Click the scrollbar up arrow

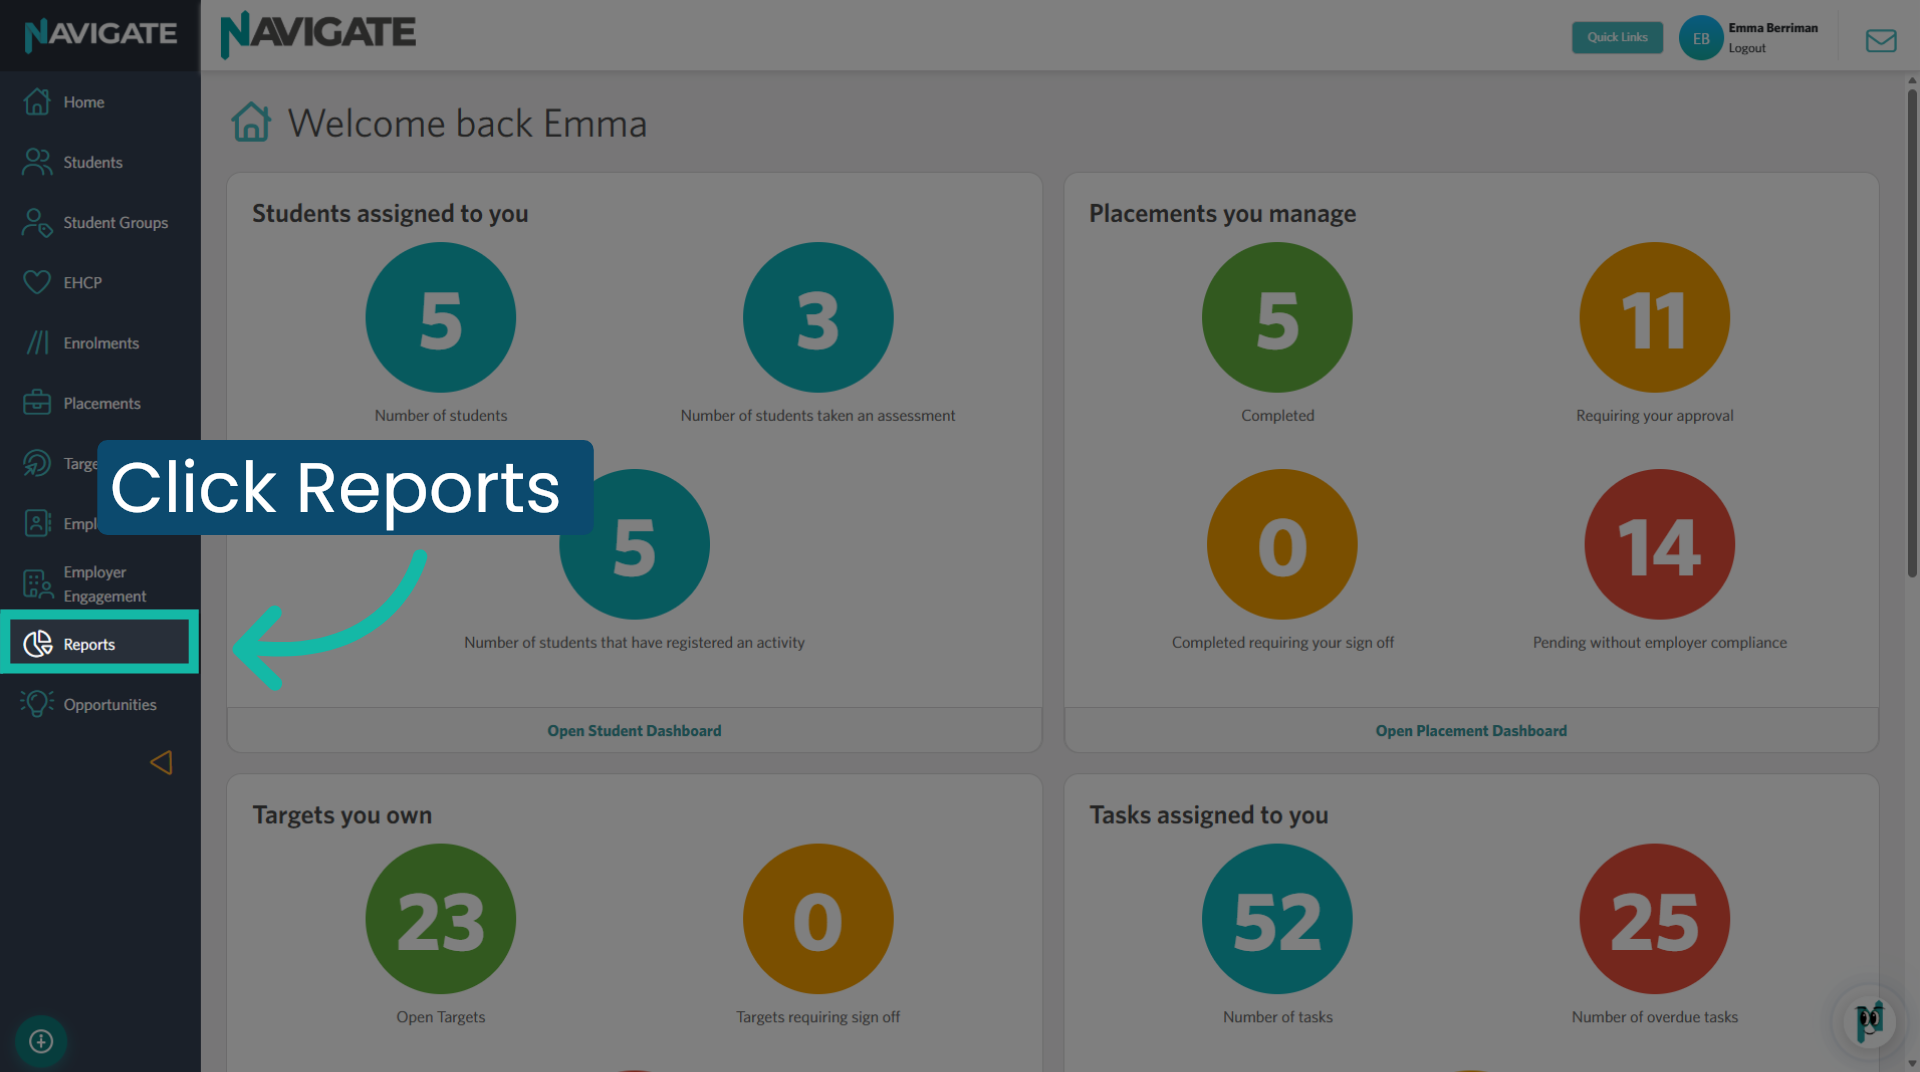1912,80
